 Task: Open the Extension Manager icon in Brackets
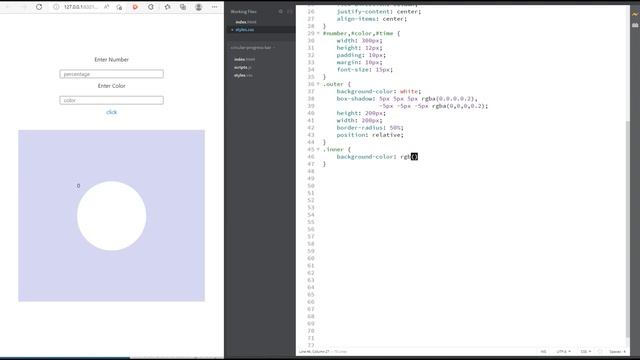(x=635, y=25)
